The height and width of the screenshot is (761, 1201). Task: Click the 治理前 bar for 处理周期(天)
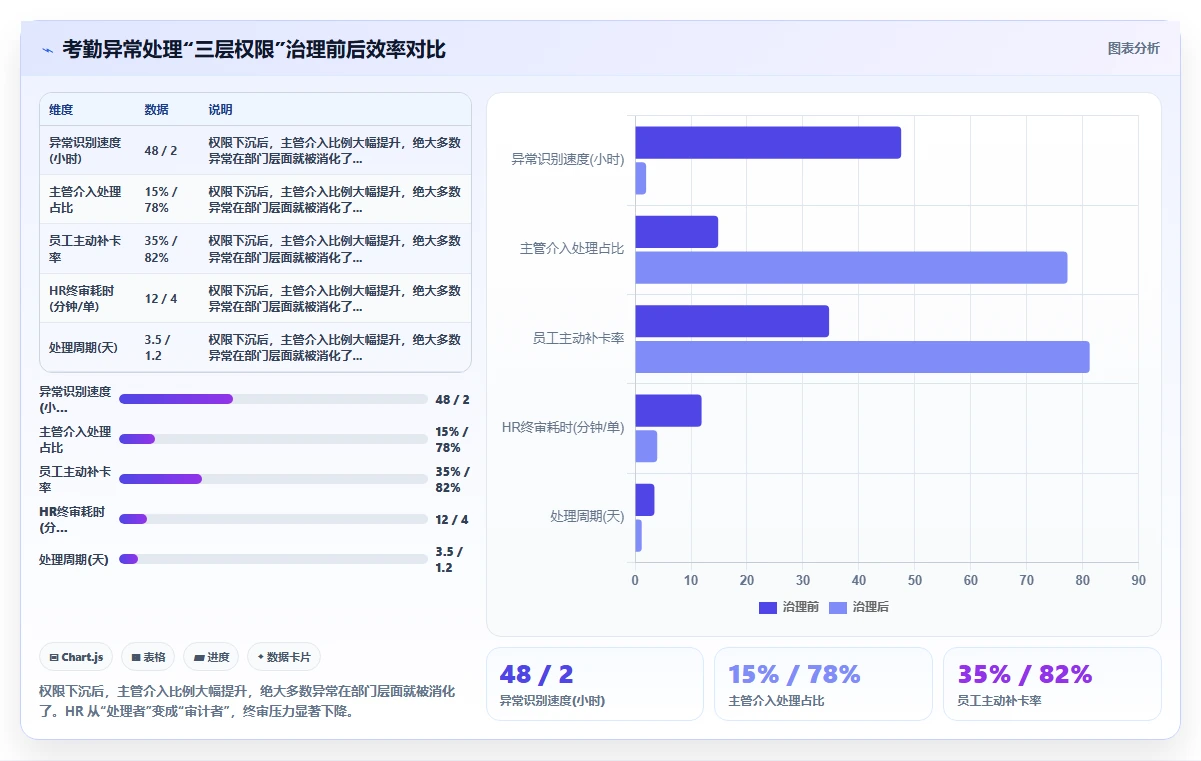point(645,500)
